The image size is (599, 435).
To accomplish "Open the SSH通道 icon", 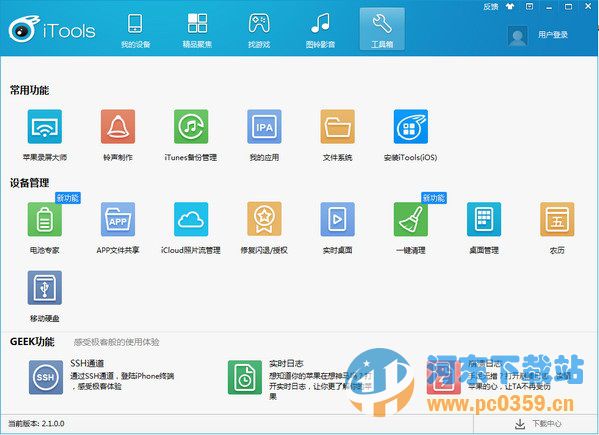I will [x=46, y=377].
